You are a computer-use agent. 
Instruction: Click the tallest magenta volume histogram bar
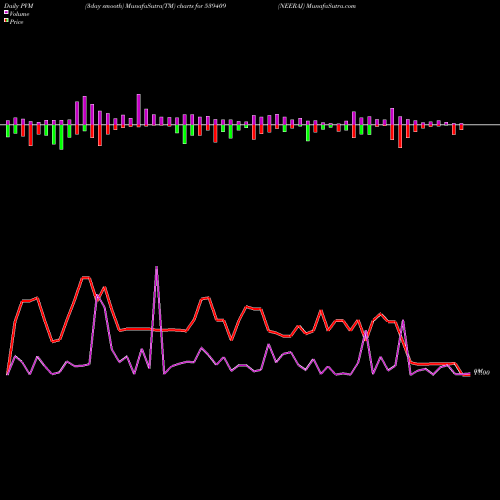(139, 110)
